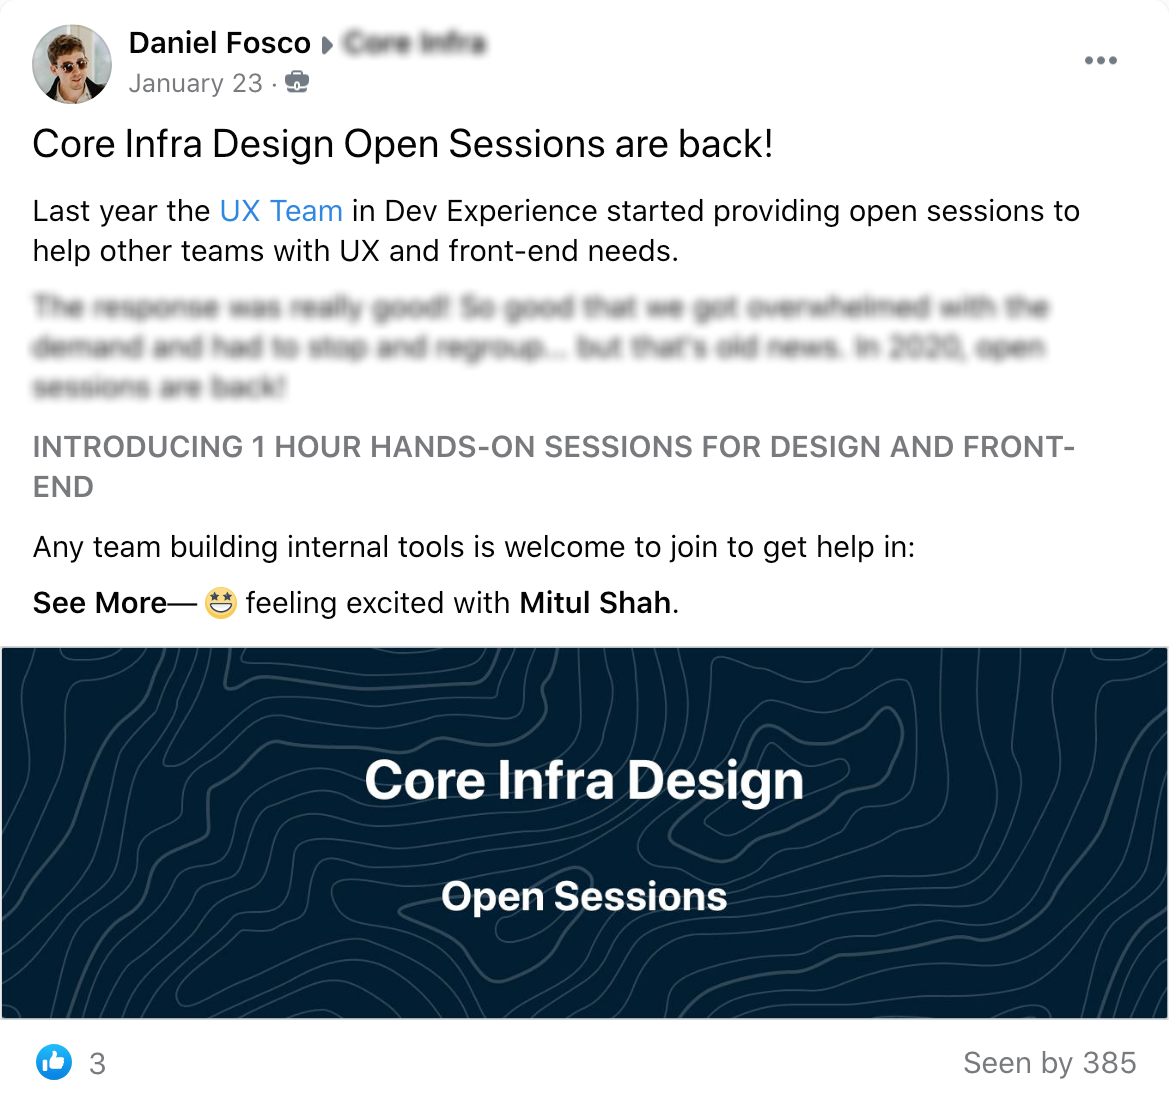Open the post options menu (three dots)
The height and width of the screenshot is (1102, 1169).
tap(1100, 60)
